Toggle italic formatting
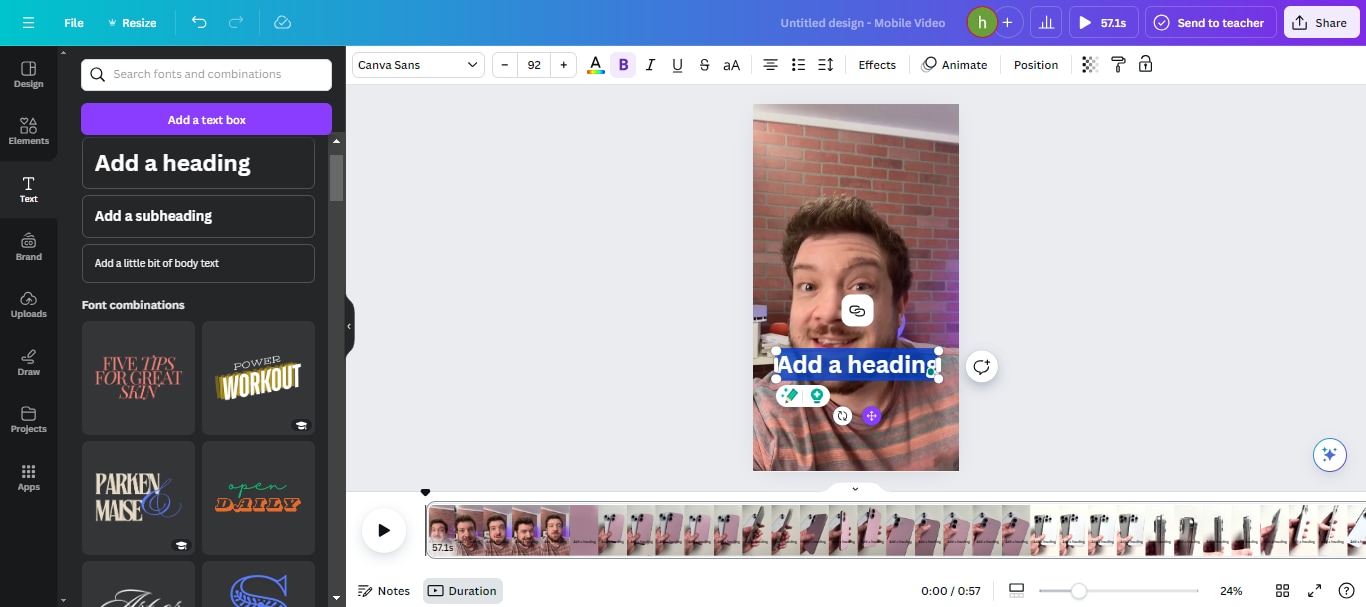The height and width of the screenshot is (607, 1366). 650,65
